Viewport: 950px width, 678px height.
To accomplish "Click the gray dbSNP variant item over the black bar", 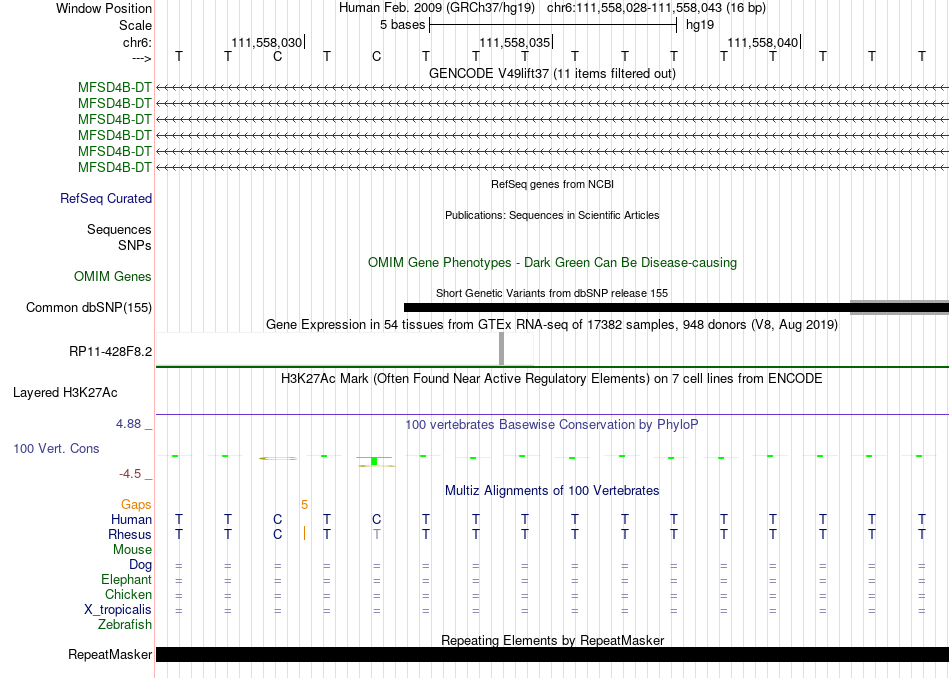I will 900,307.
